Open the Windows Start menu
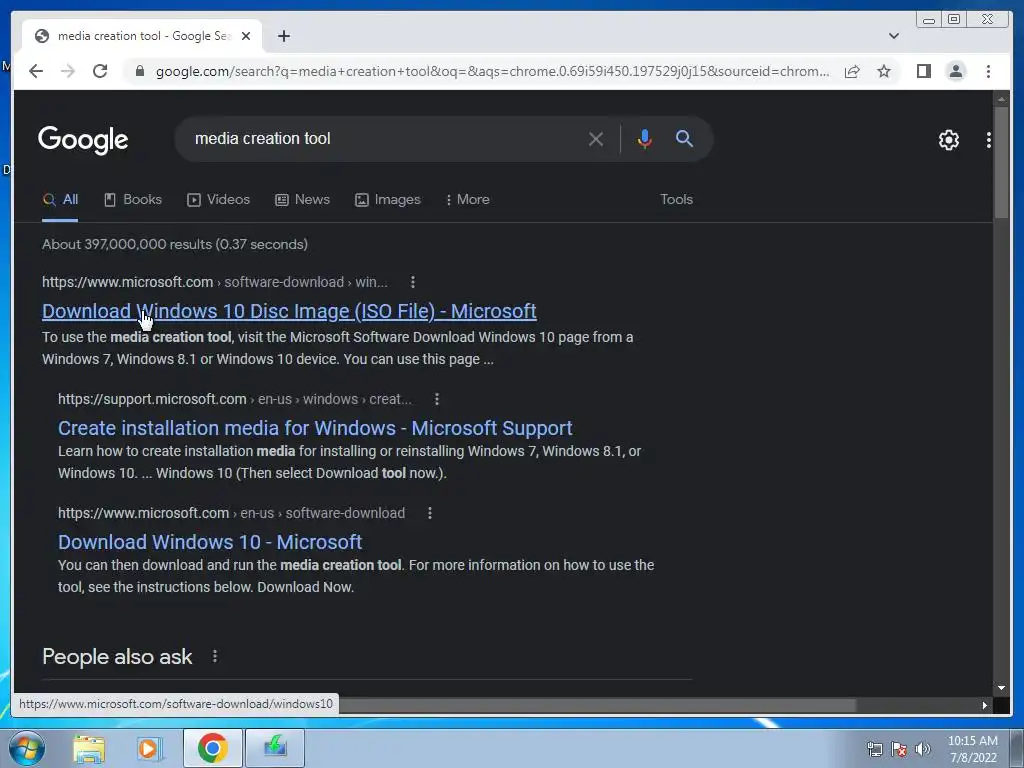 click(26, 748)
